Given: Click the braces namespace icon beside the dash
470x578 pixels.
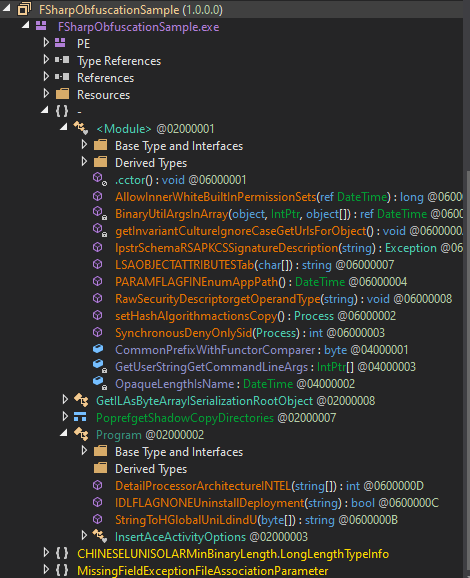Looking at the screenshot, I should click(x=62, y=111).
